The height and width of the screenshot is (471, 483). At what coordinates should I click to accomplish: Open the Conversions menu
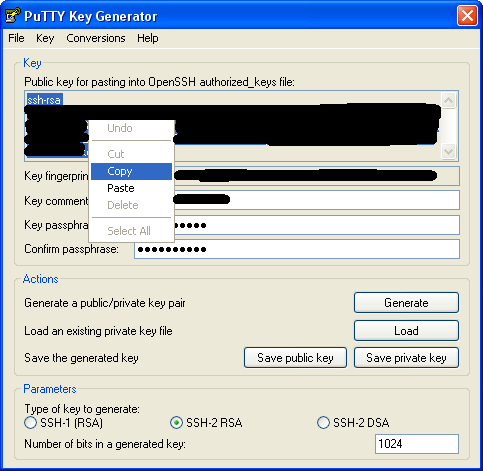tap(96, 38)
